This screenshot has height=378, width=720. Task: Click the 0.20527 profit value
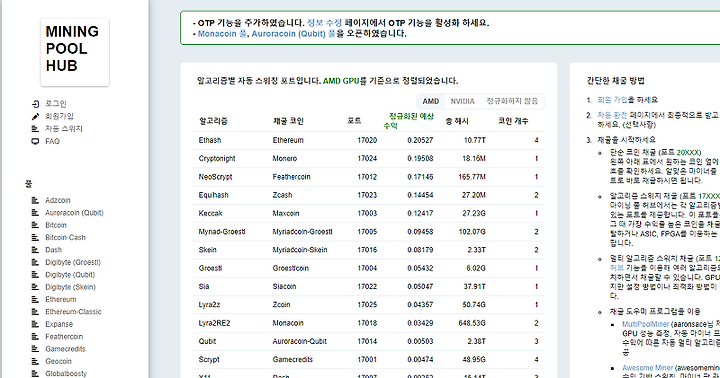click(420, 140)
